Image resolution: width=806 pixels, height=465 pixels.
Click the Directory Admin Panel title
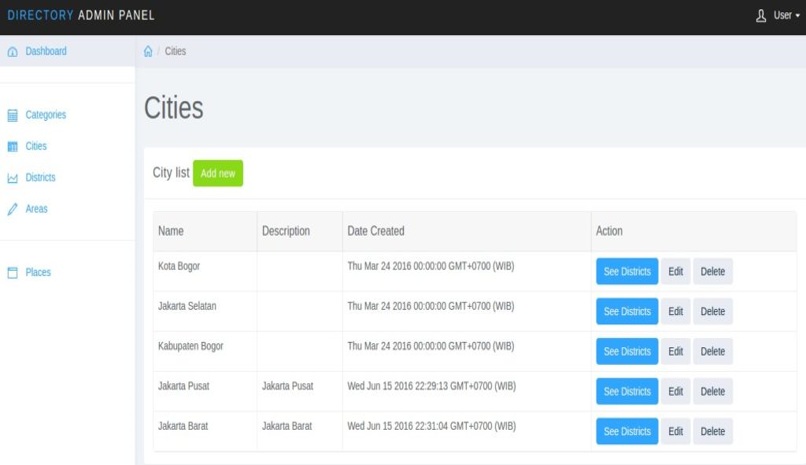point(81,16)
